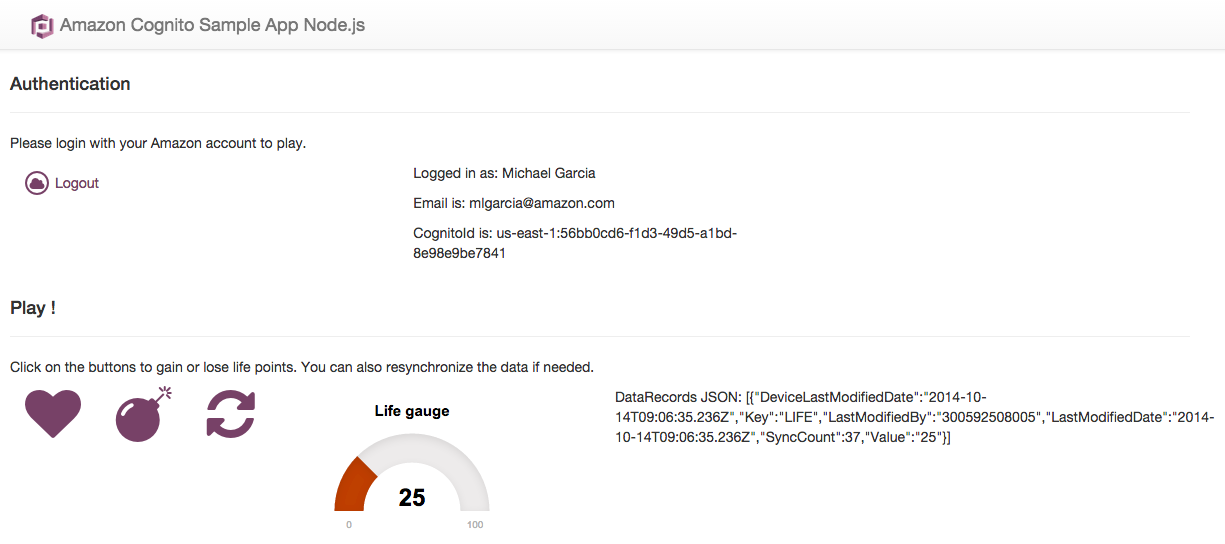Click the Logged in as Michael Garcia text

coord(504,173)
